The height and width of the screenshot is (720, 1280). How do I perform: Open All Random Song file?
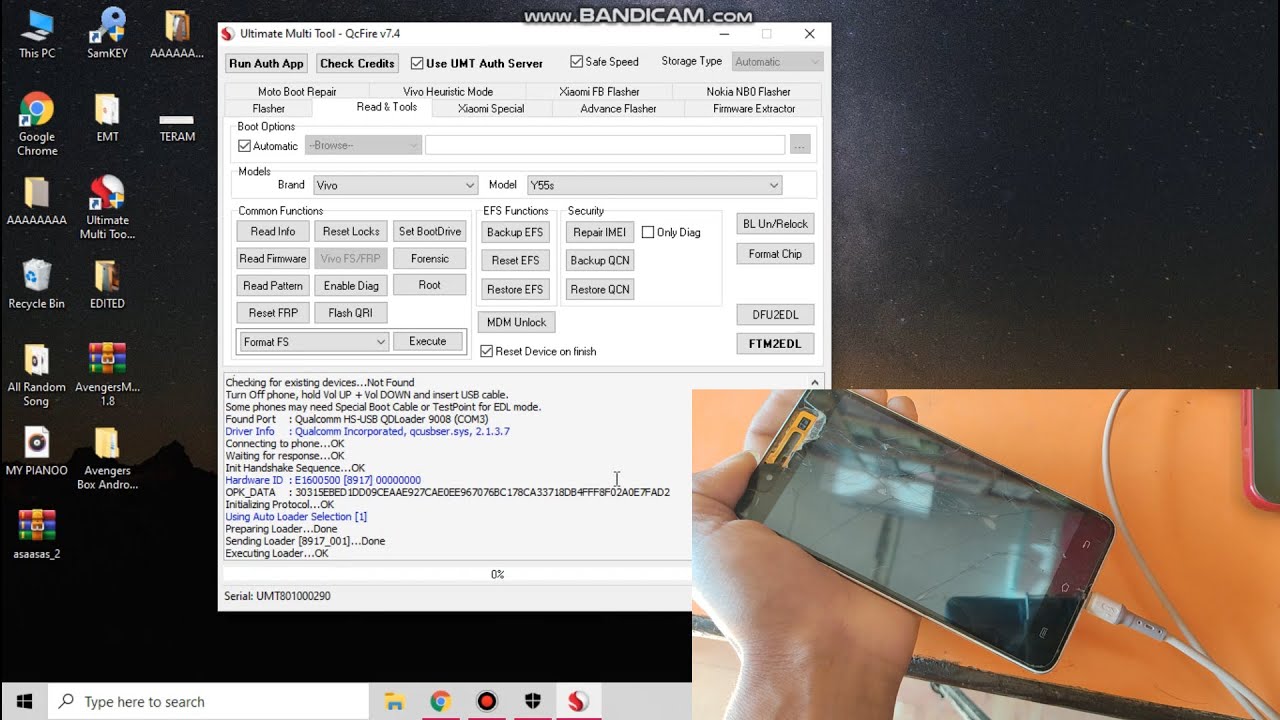coord(37,374)
